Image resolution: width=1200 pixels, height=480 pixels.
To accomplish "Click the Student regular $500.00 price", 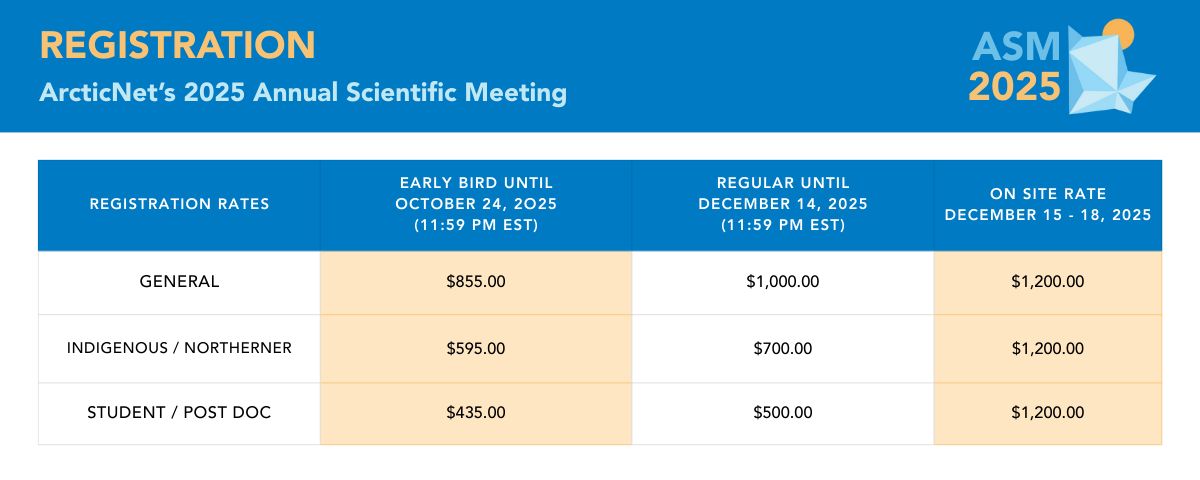I will click(783, 412).
